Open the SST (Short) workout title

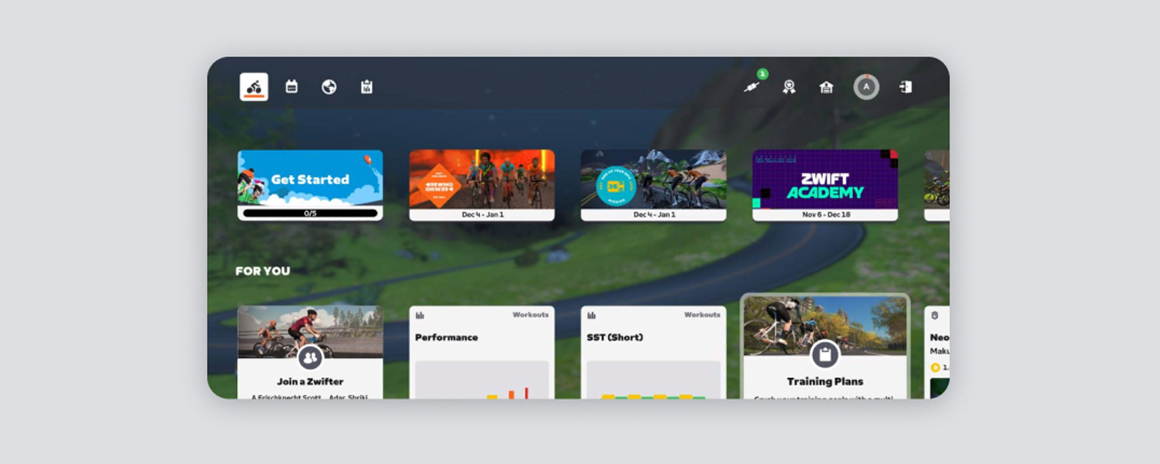pos(617,337)
